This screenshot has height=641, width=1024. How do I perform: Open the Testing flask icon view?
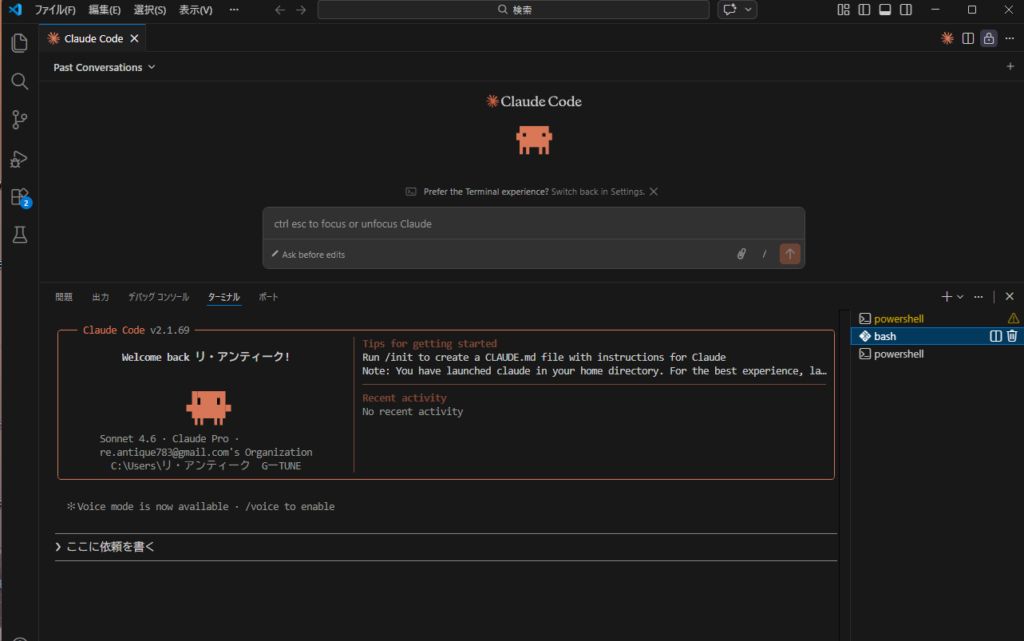click(x=18, y=235)
